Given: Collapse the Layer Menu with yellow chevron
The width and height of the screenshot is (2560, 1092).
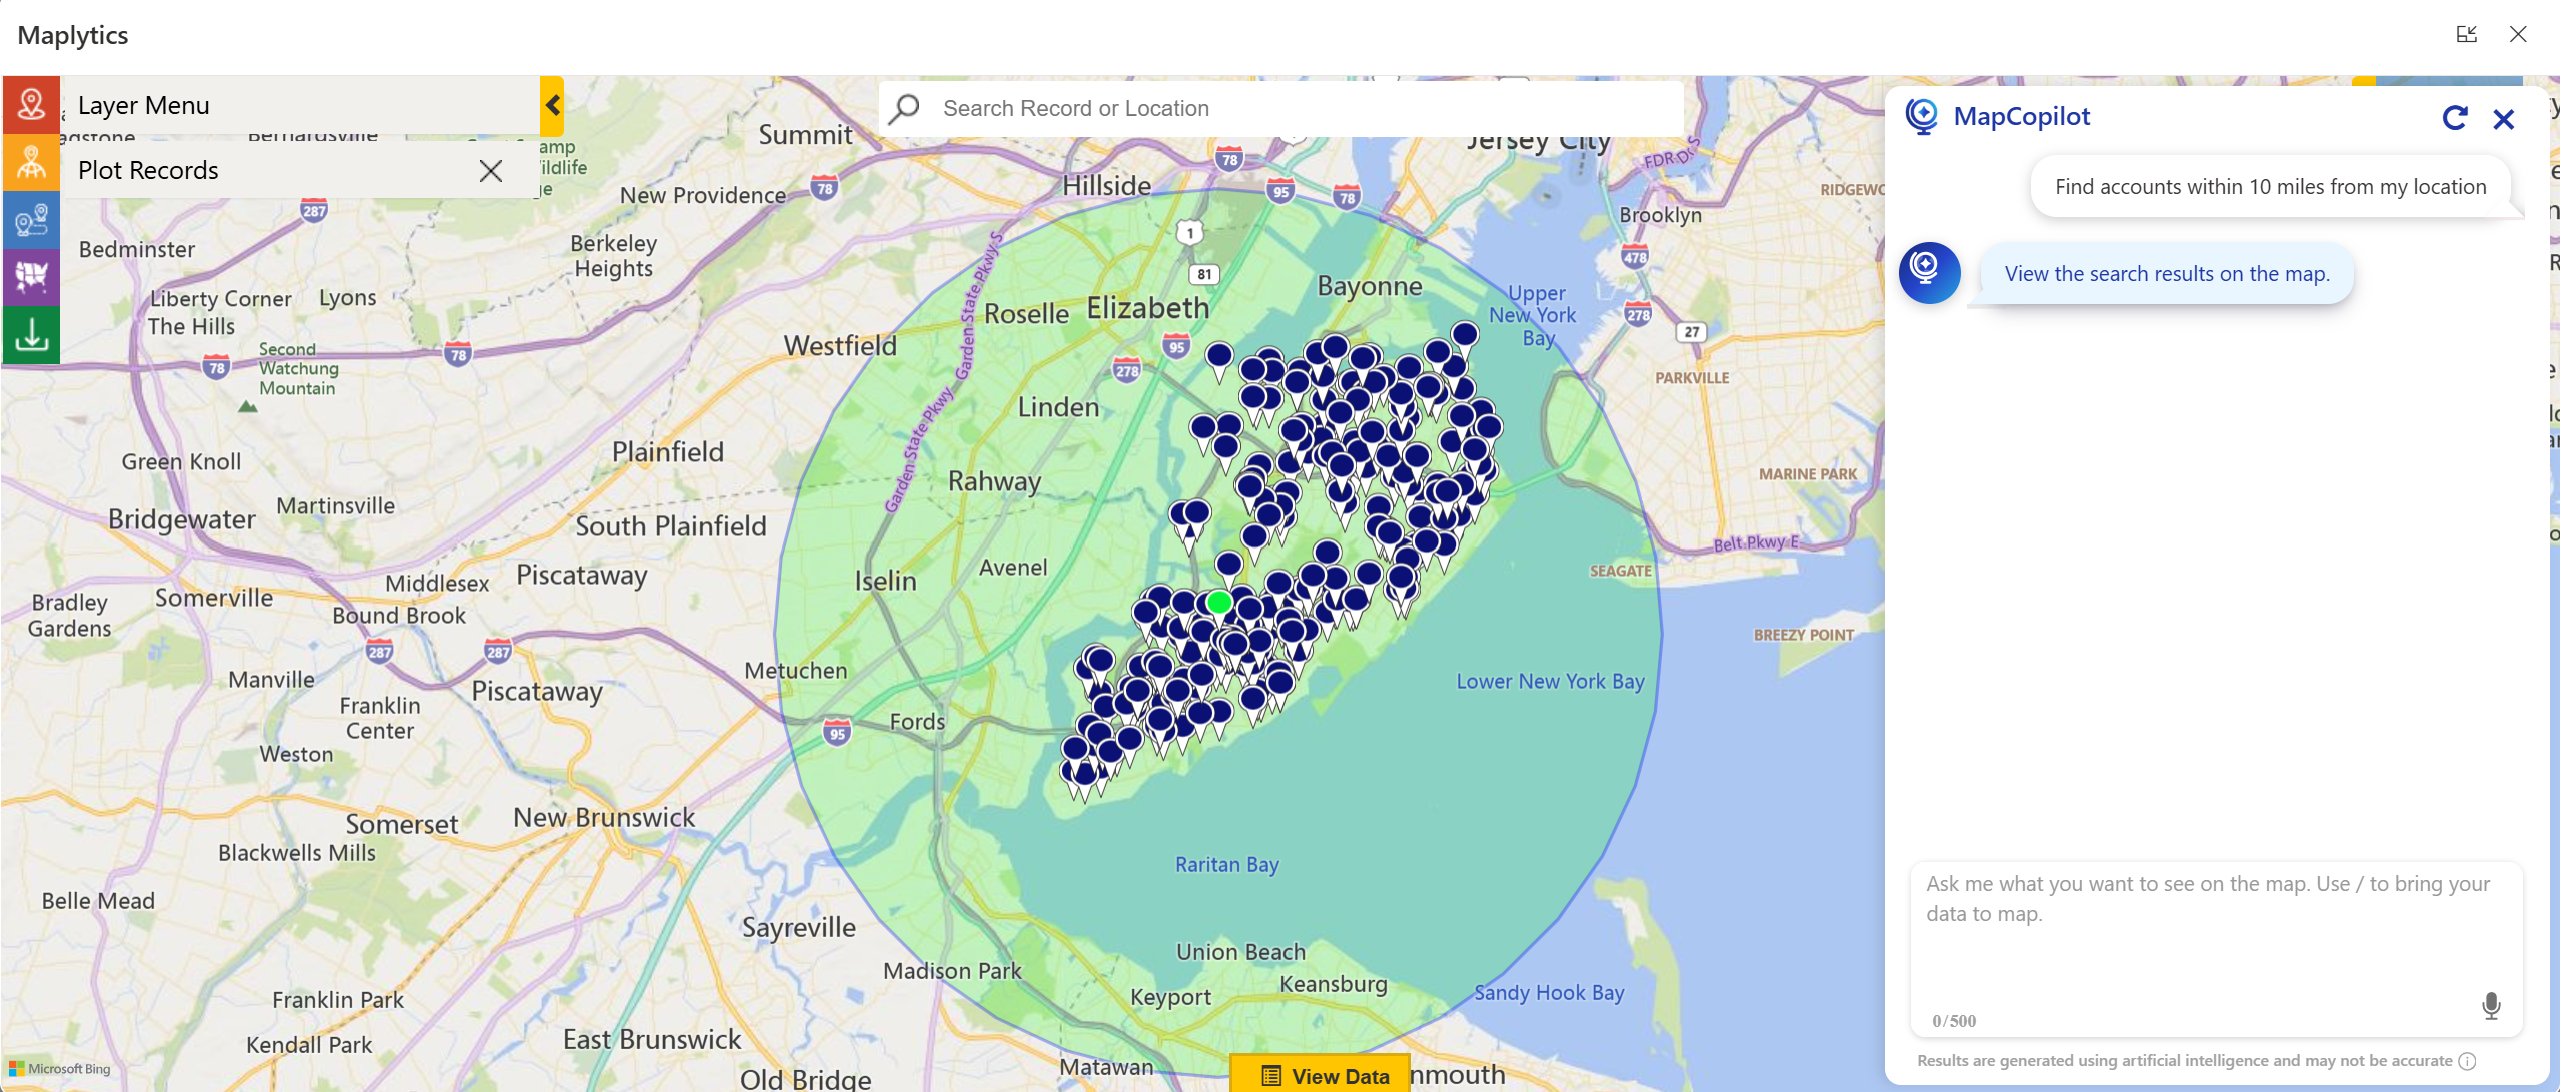Looking at the screenshot, I should tap(552, 105).
